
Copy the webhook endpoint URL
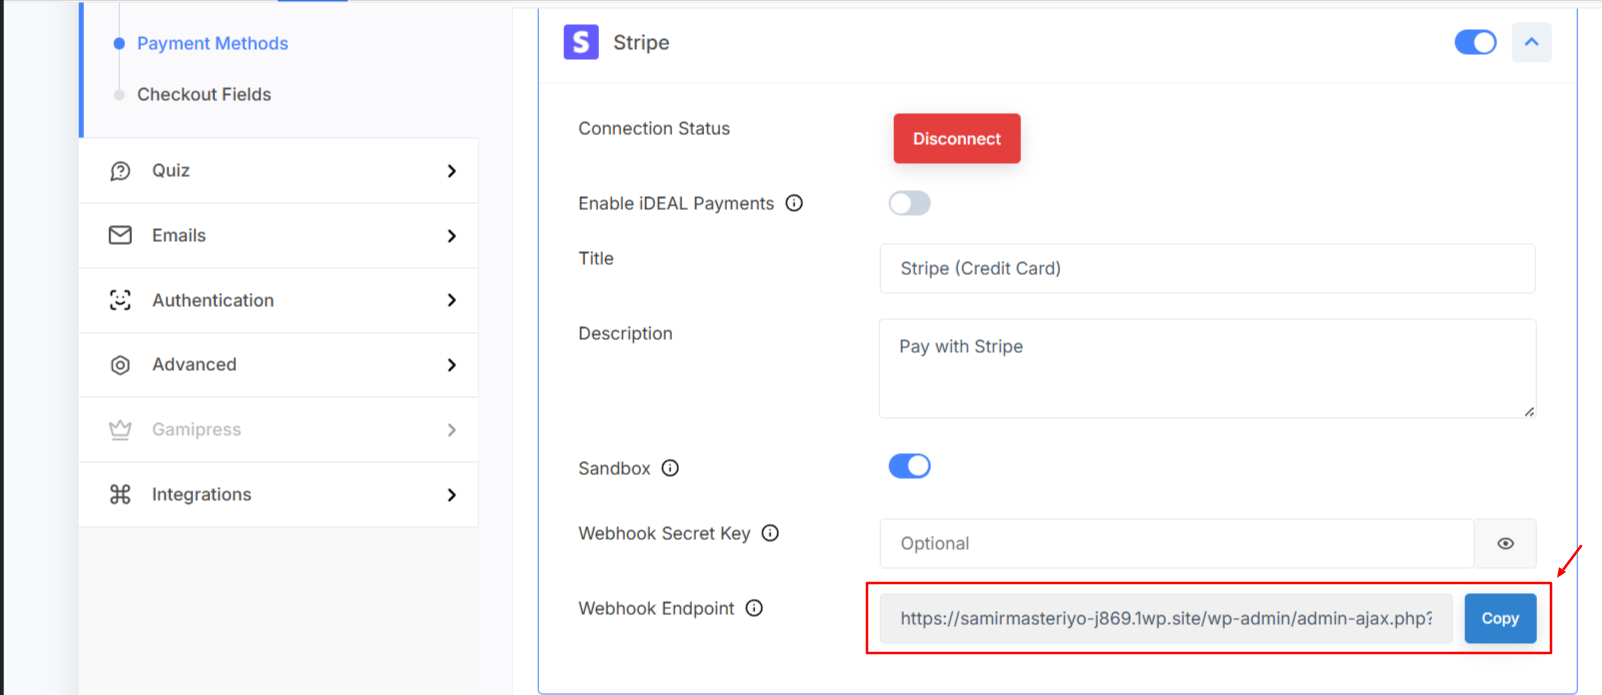tap(1500, 618)
